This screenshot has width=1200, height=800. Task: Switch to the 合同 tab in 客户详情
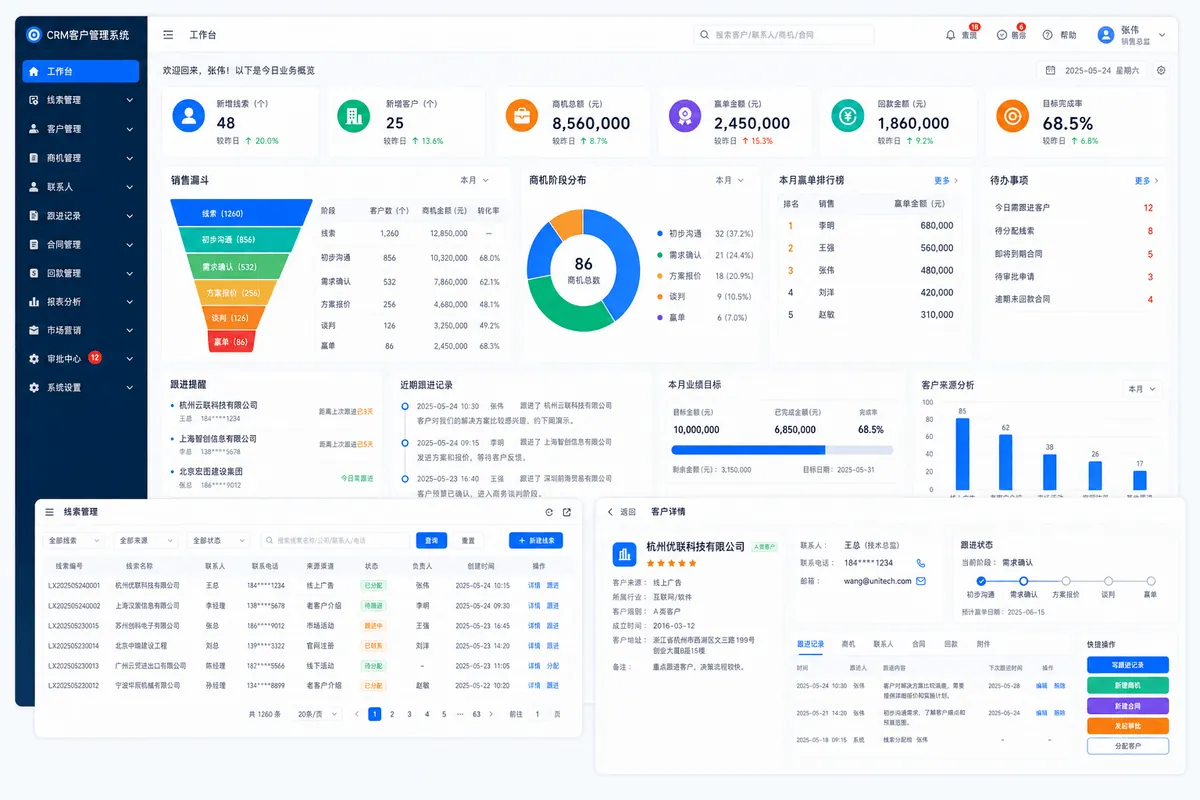pos(918,644)
